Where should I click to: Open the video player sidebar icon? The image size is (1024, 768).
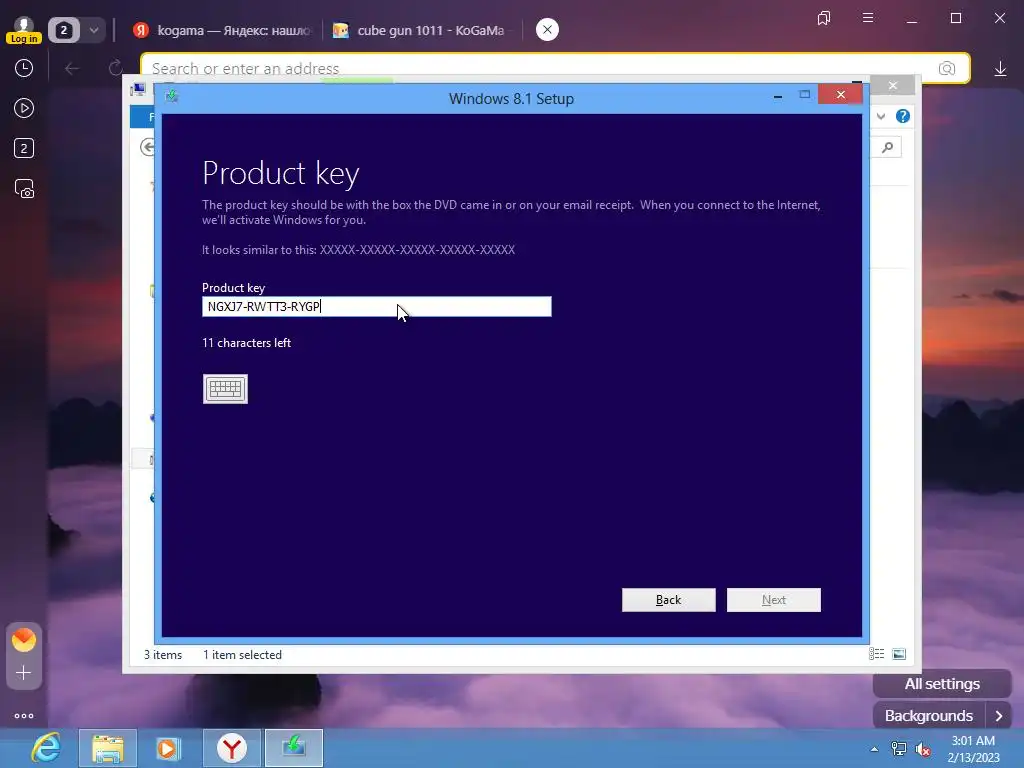[24, 108]
